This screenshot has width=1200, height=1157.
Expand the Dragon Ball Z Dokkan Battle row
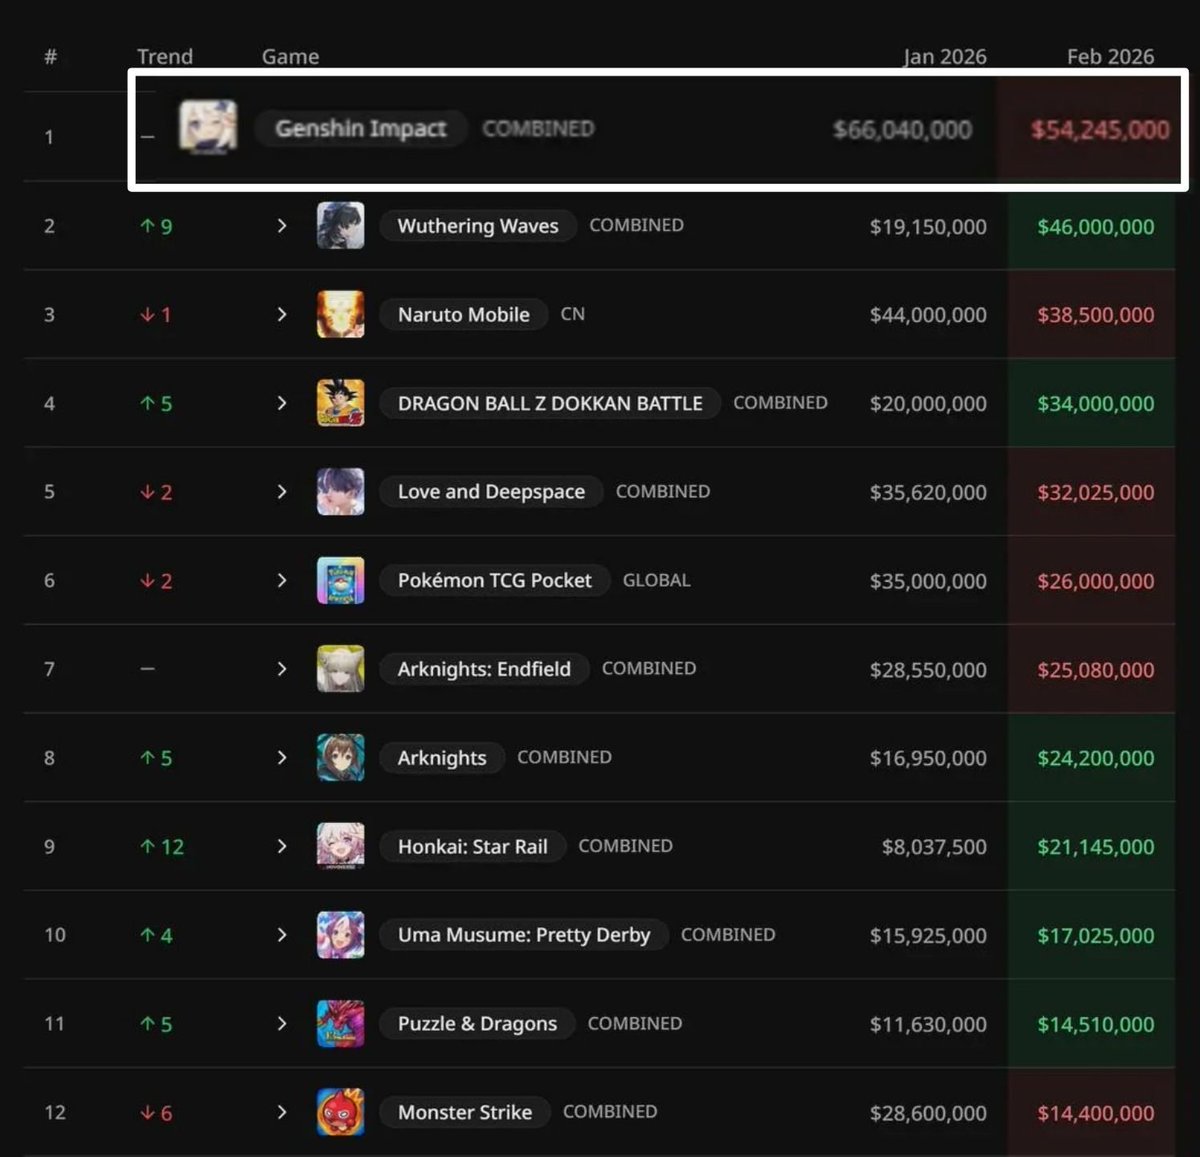tap(282, 403)
